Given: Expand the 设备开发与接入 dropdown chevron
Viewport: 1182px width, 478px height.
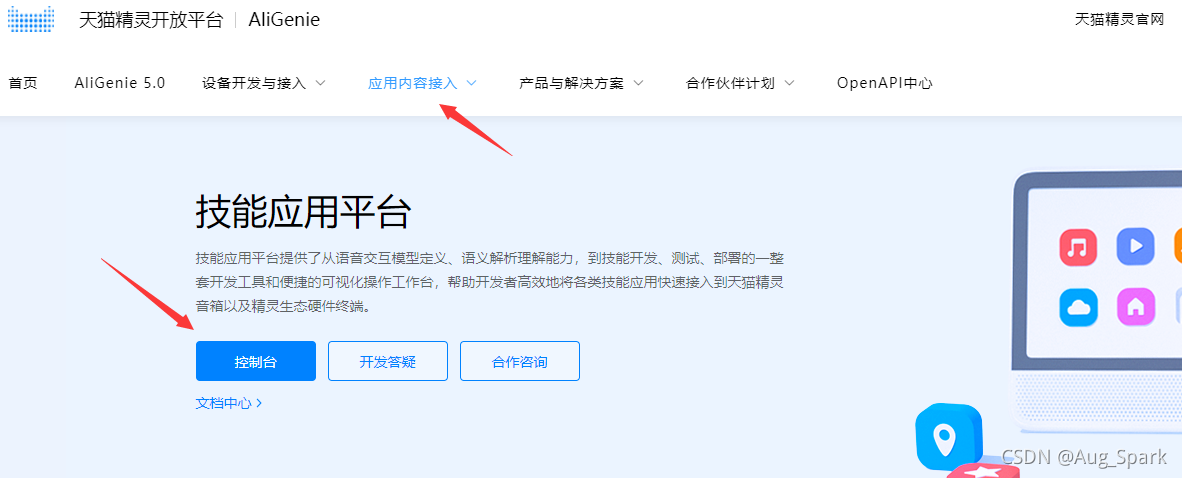Looking at the screenshot, I should click(320, 84).
